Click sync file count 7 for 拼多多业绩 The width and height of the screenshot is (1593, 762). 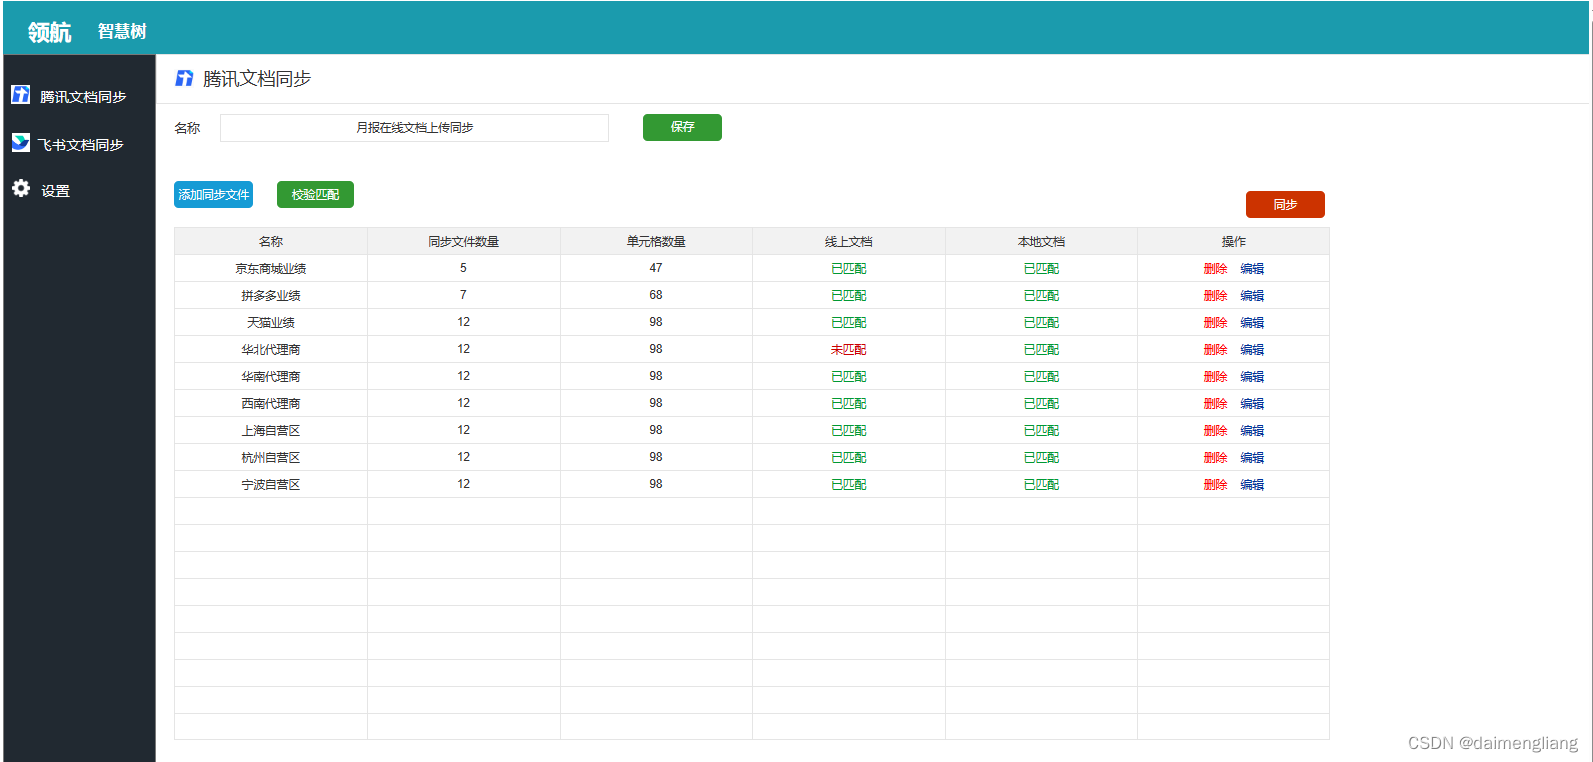463,295
